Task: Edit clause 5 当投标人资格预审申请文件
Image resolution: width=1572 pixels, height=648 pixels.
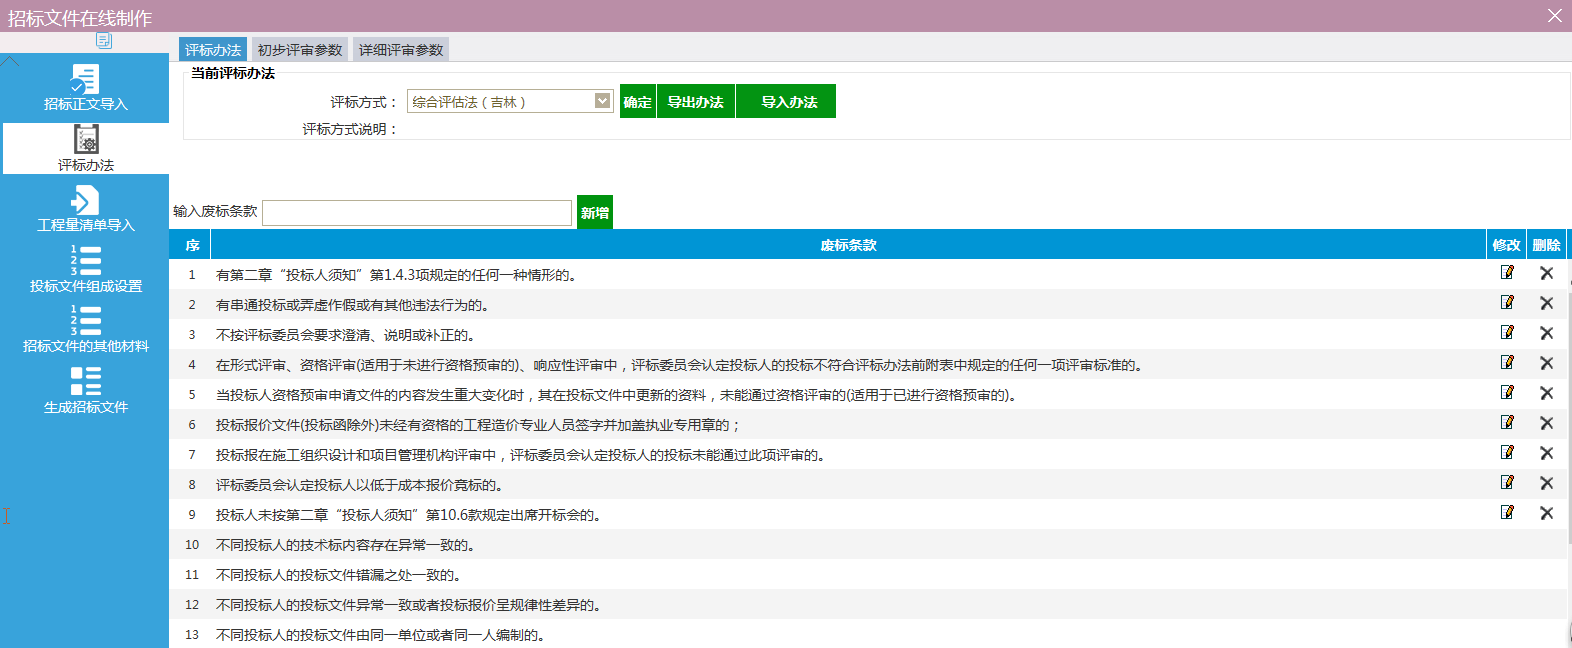Action: tap(1507, 393)
